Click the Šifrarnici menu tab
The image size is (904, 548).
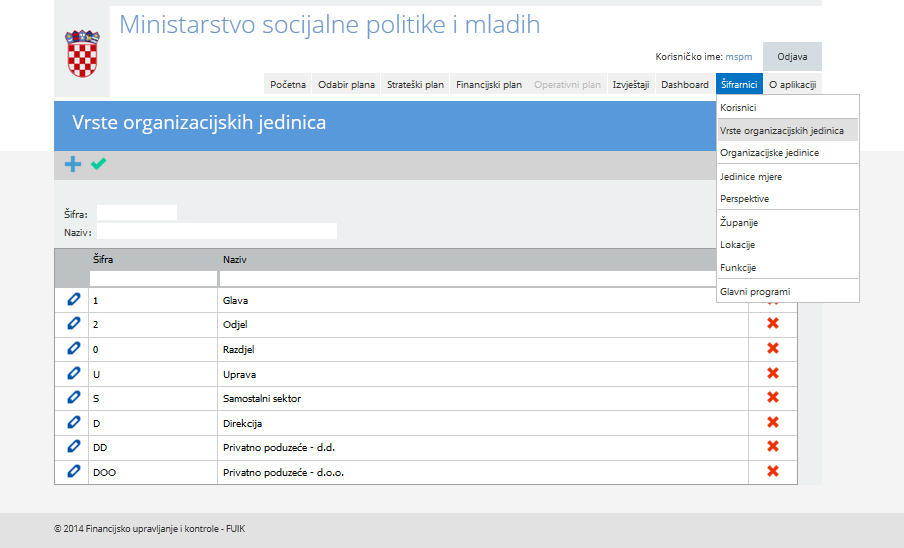click(x=739, y=84)
